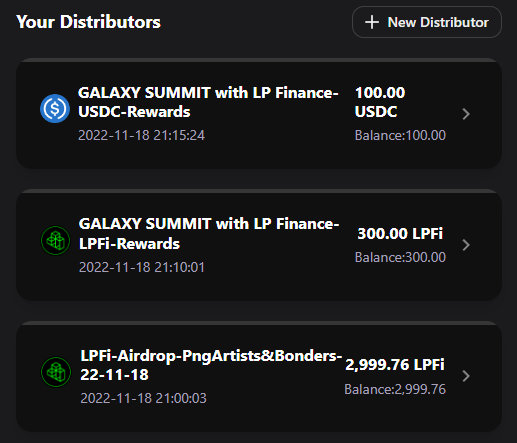Click the 300.00 LPFi amount
This screenshot has height=443, width=517.
tap(400, 233)
